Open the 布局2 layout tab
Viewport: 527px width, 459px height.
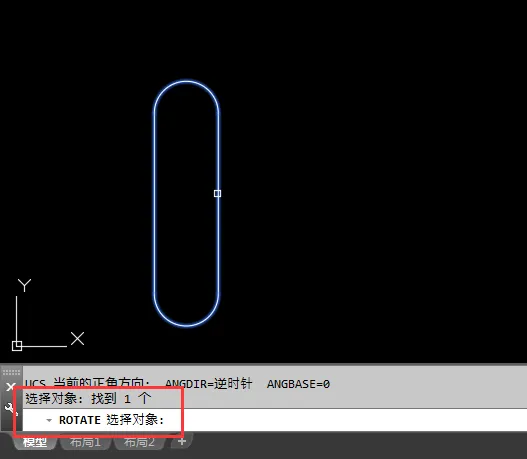pyautogui.click(x=139, y=442)
